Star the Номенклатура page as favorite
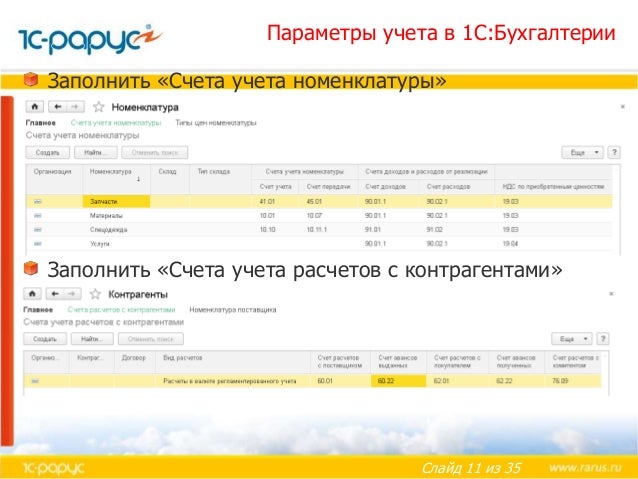This screenshot has height=479, width=638. [98, 107]
